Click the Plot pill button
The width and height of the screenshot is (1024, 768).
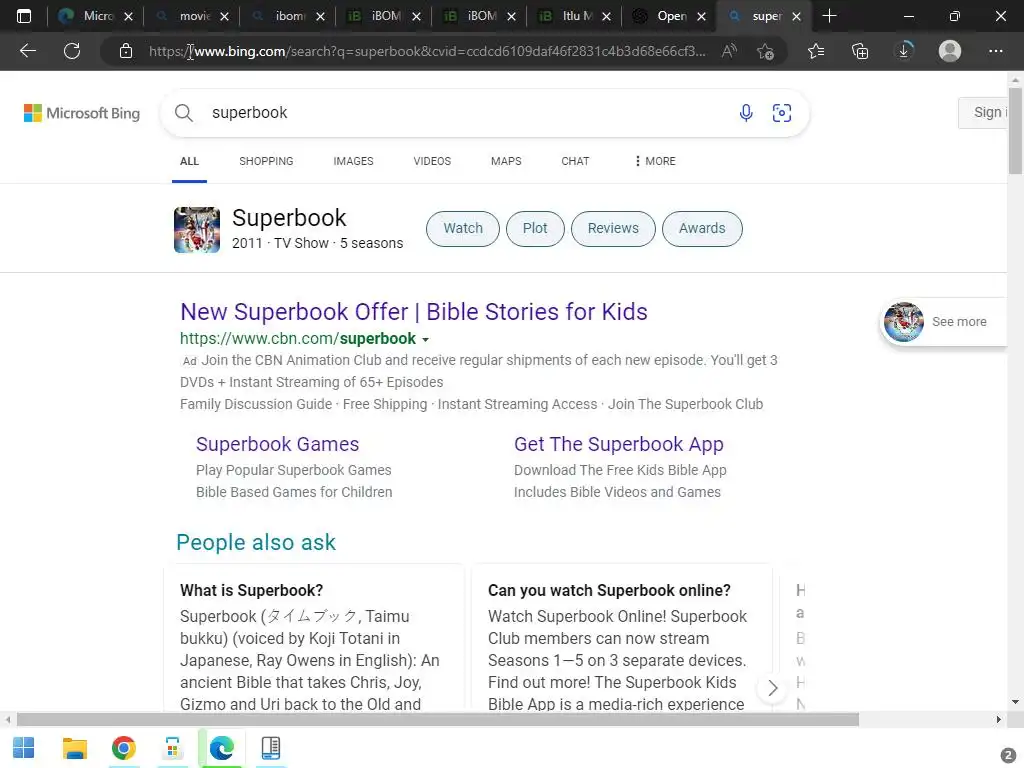[535, 229]
